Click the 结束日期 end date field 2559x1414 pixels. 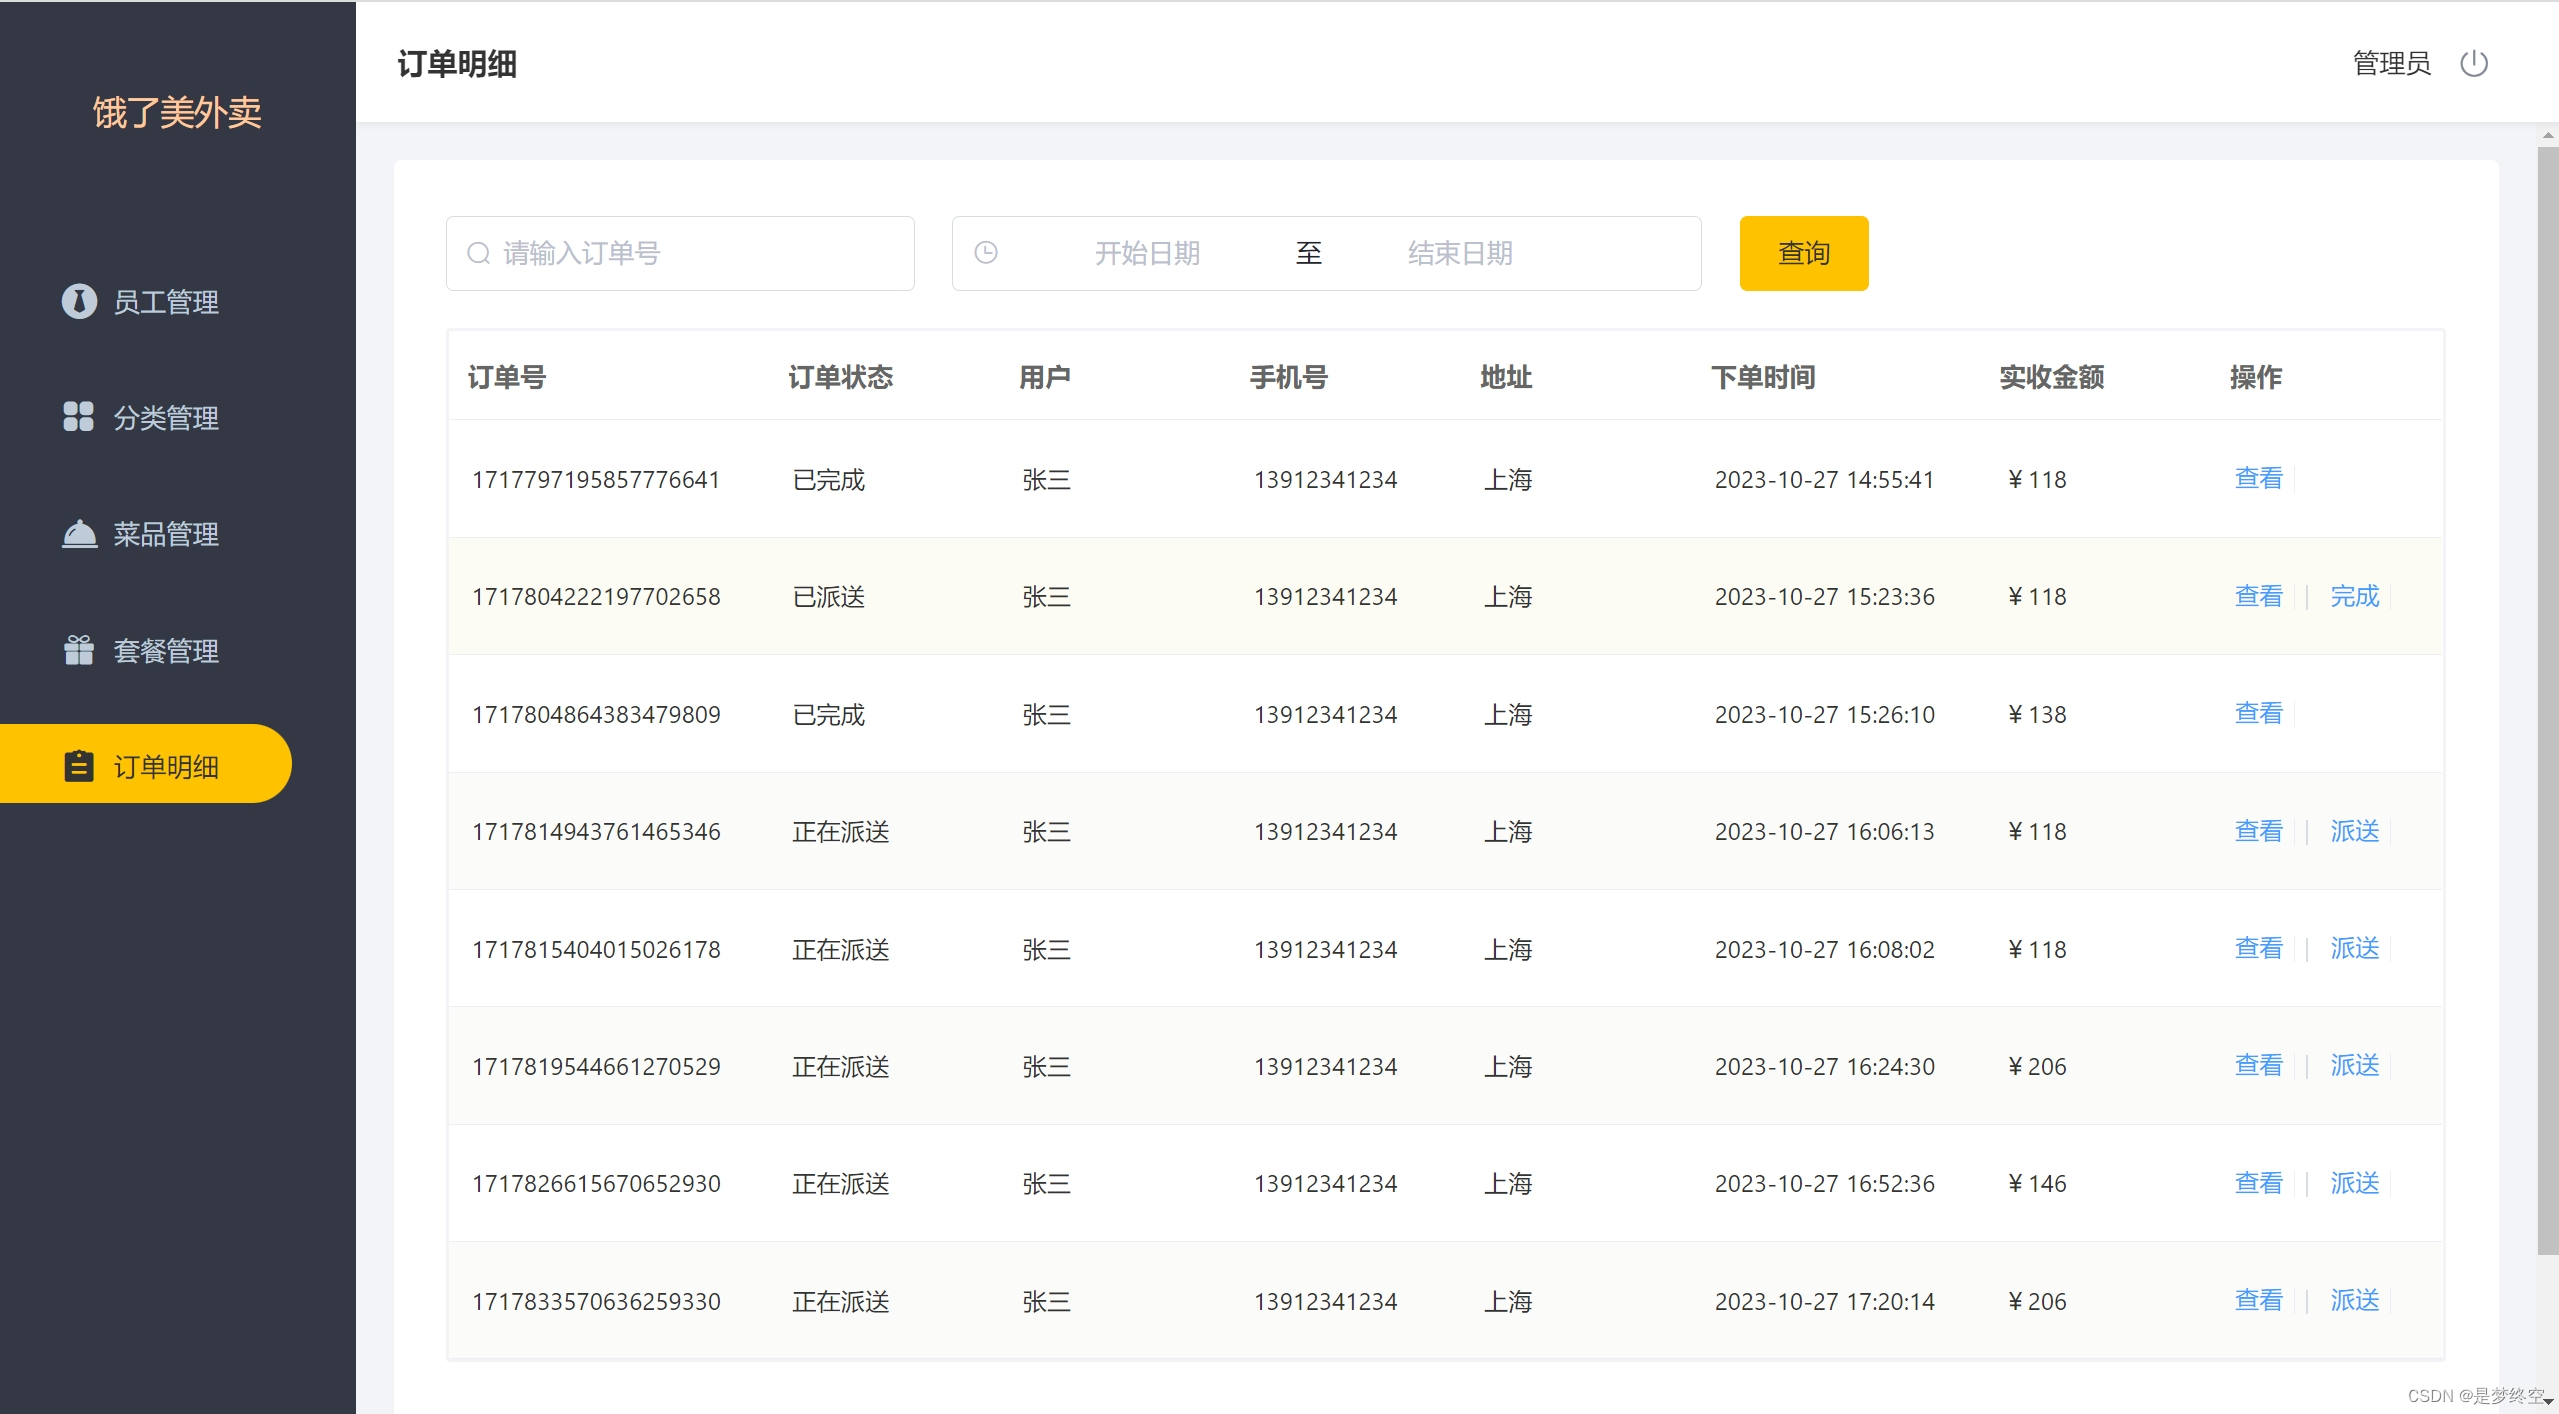click(1460, 253)
